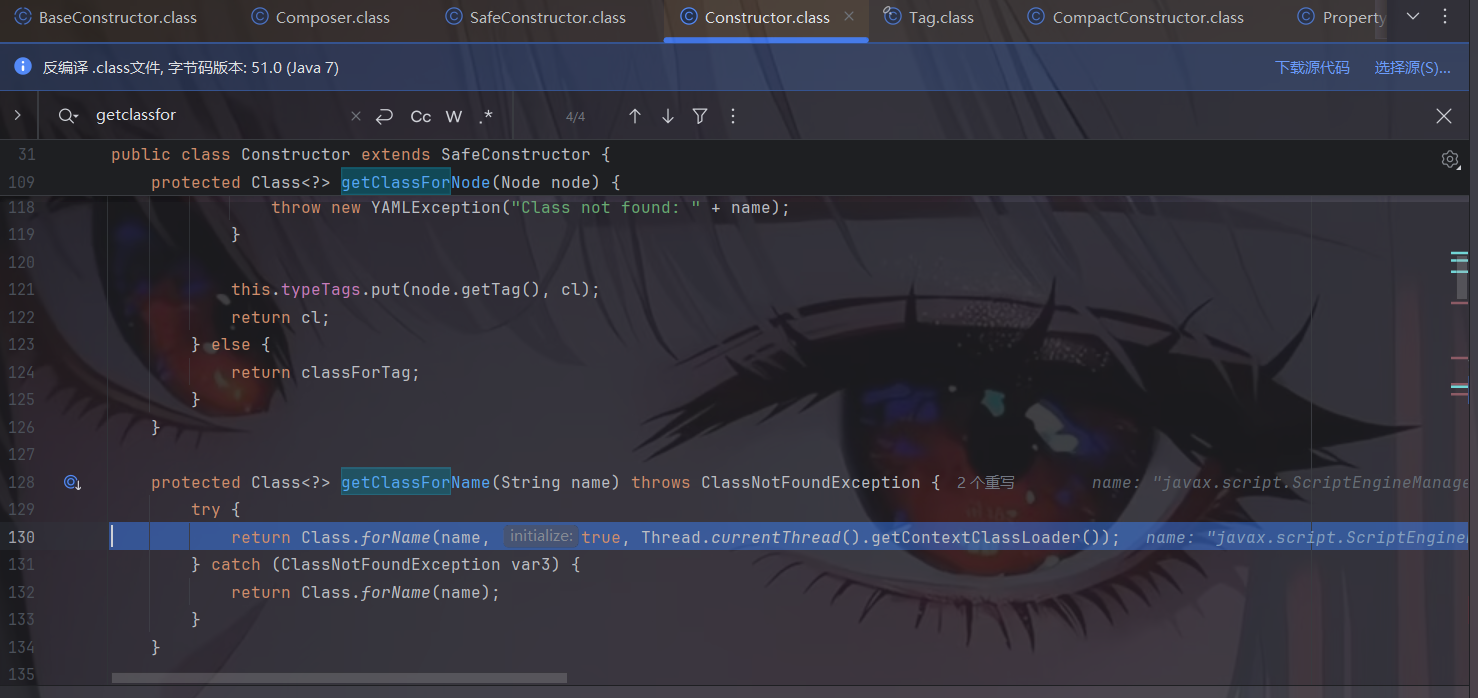Screen dimensions: 1478x698
Task: Close the find bar
Action: click(x=1444, y=116)
